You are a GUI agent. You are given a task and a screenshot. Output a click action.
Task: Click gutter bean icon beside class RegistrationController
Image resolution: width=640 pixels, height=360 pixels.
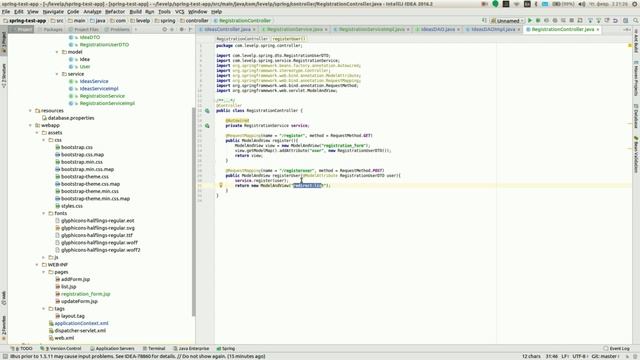coord(207,111)
